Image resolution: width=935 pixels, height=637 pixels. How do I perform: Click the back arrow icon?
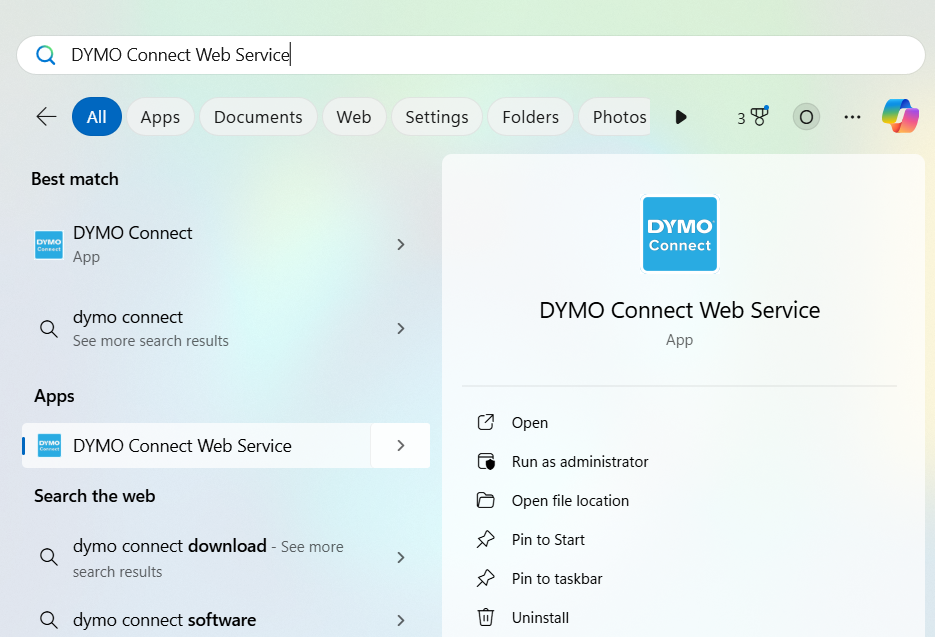pyautogui.click(x=46, y=117)
